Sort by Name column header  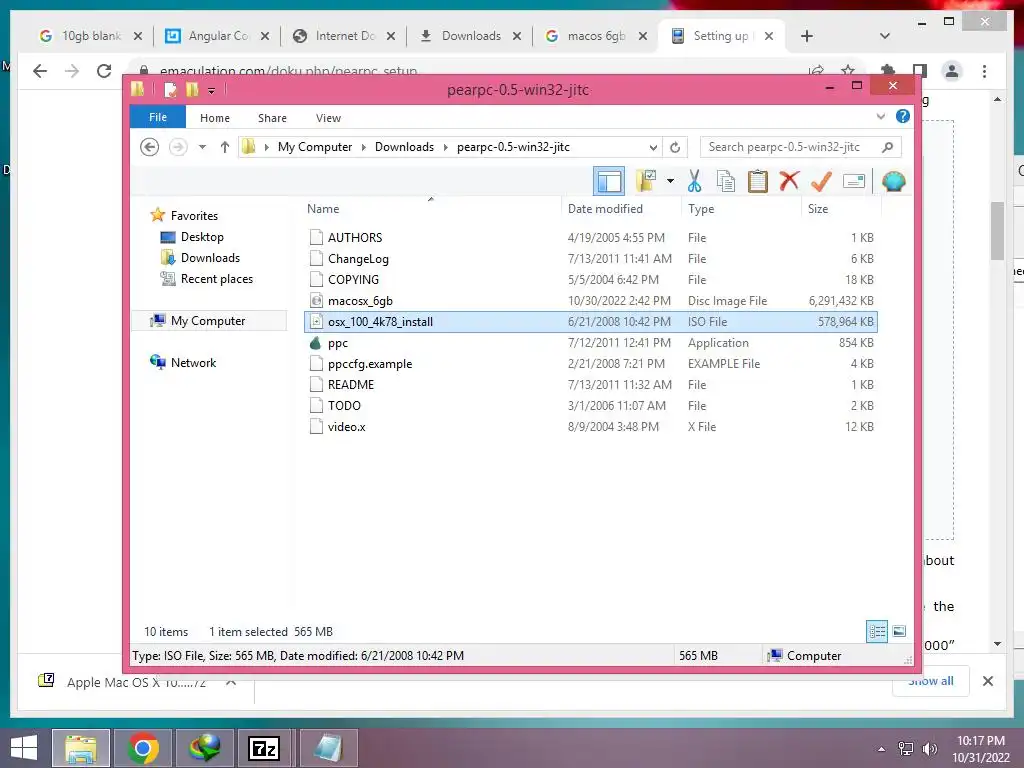[323, 208]
